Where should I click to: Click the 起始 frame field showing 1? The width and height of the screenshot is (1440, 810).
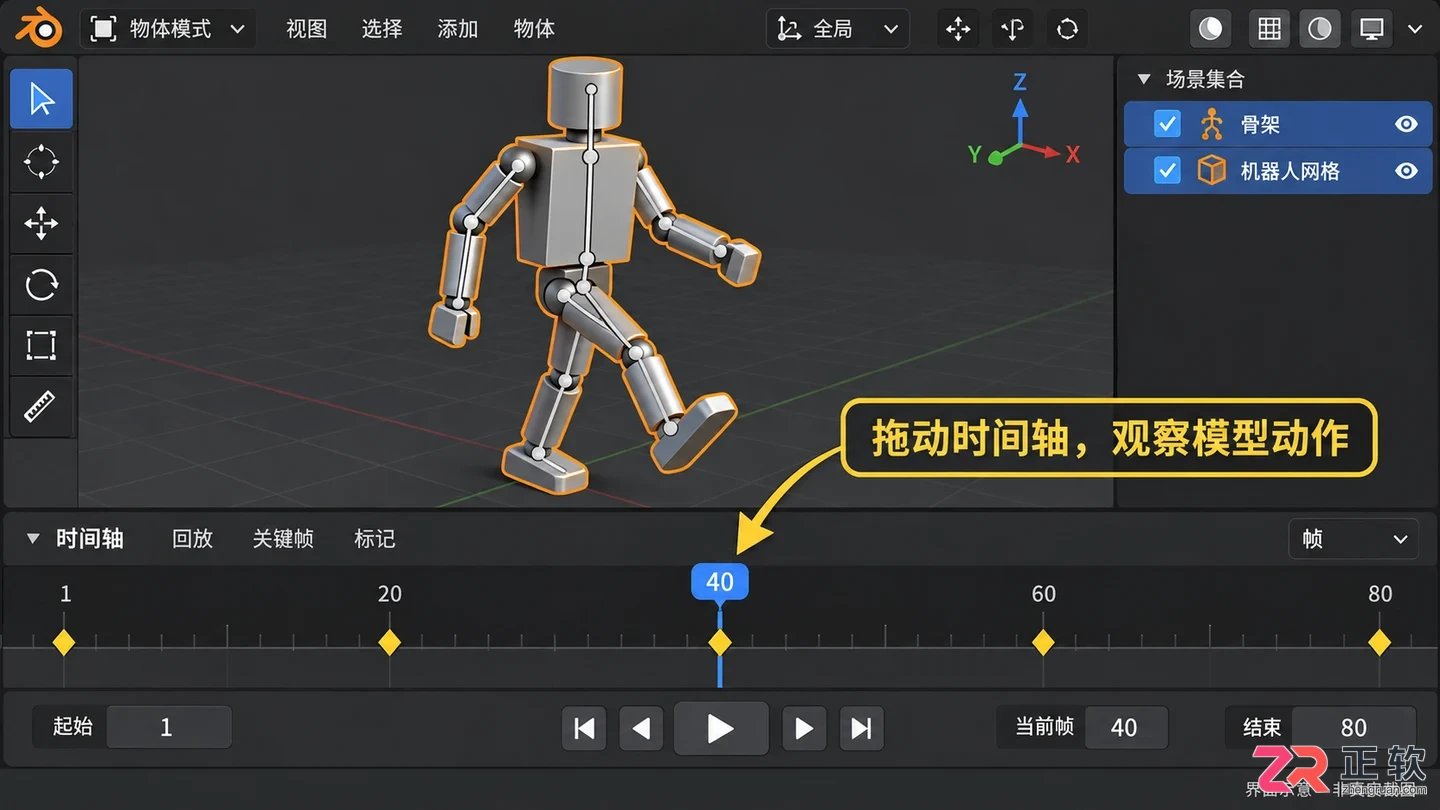169,727
